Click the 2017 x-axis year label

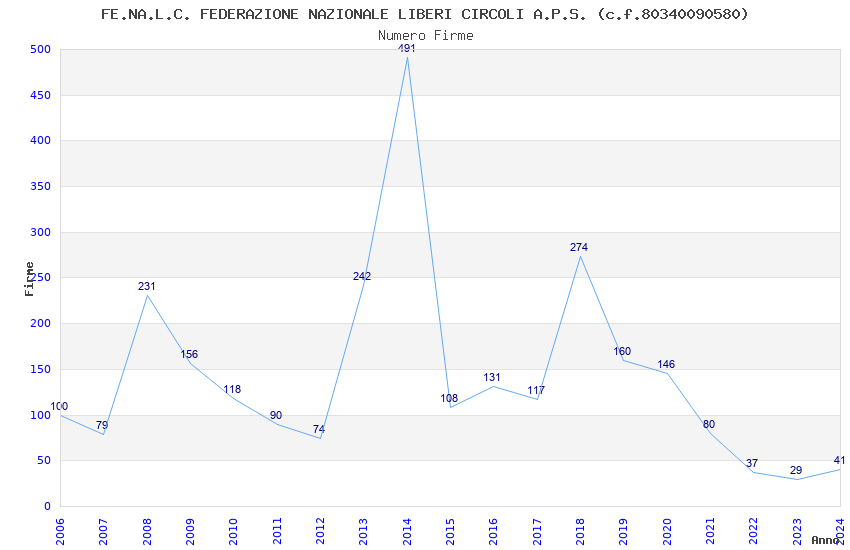click(537, 532)
